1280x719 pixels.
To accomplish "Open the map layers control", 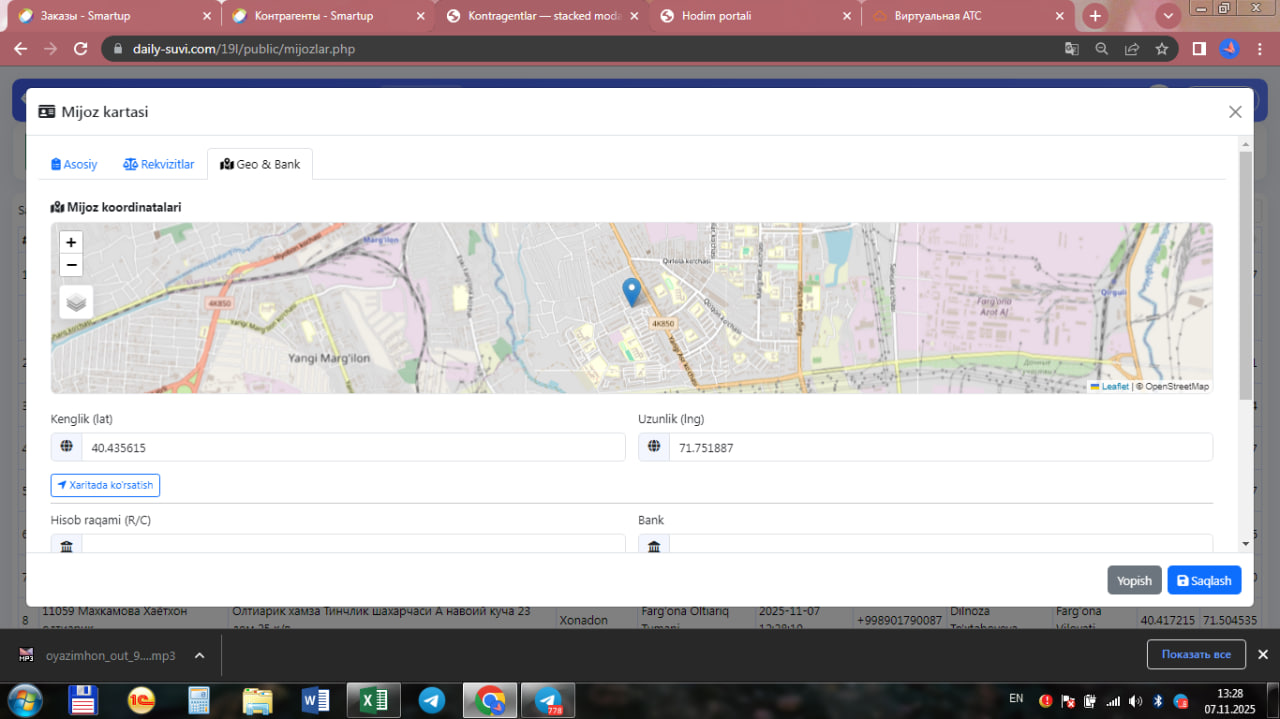I will click(76, 302).
